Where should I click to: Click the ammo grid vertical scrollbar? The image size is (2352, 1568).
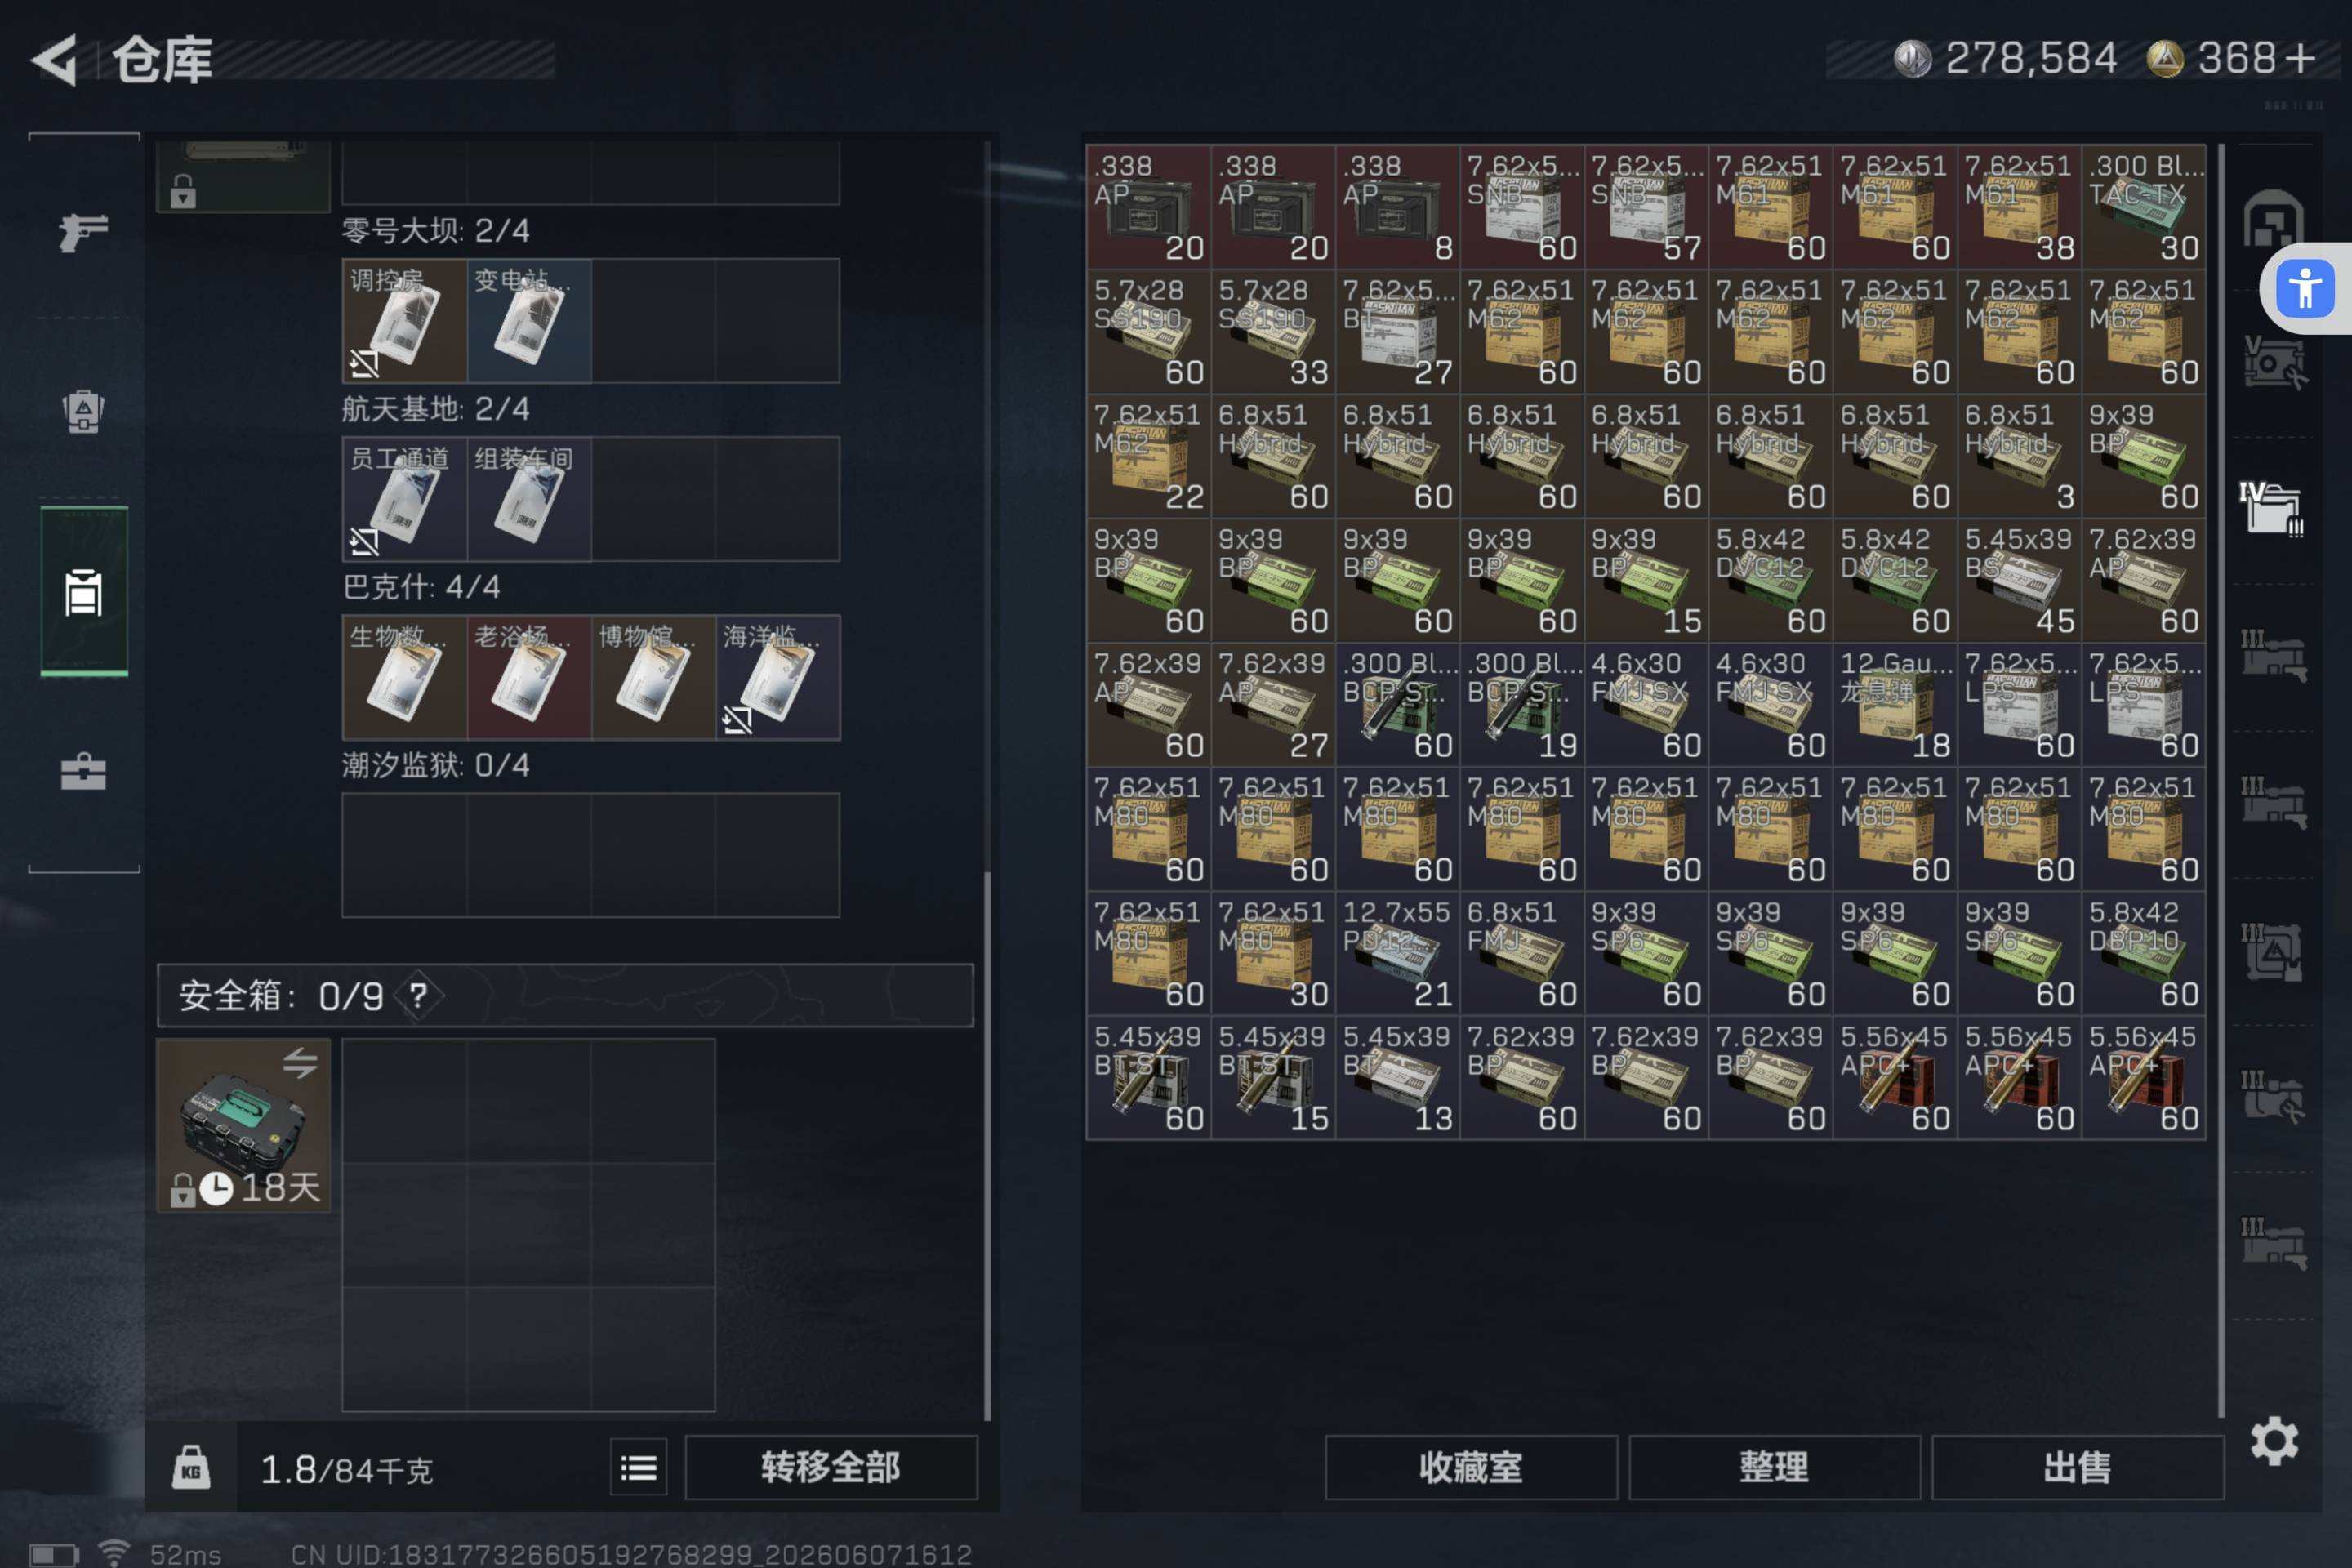pyautogui.click(x=2221, y=780)
